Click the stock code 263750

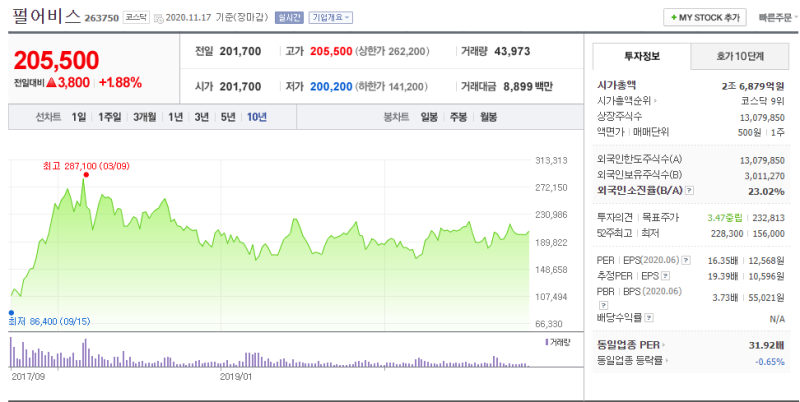click(x=102, y=18)
